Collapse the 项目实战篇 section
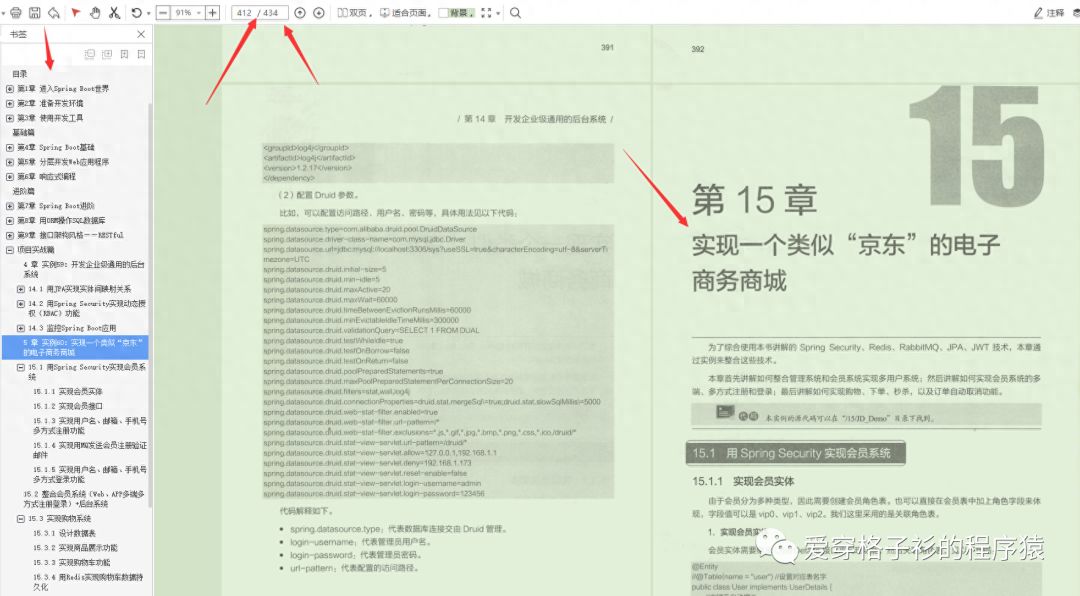1080x596 pixels. point(10,250)
